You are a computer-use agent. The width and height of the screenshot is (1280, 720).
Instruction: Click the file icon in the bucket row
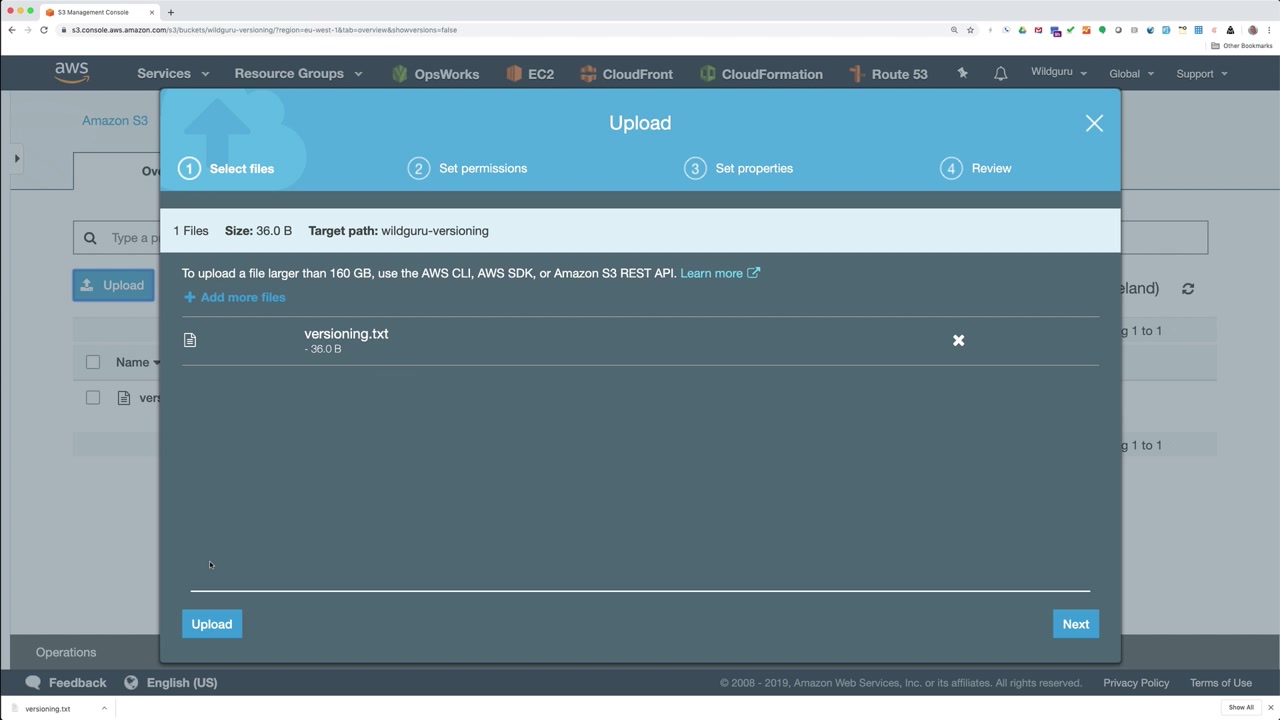pos(124,398)
